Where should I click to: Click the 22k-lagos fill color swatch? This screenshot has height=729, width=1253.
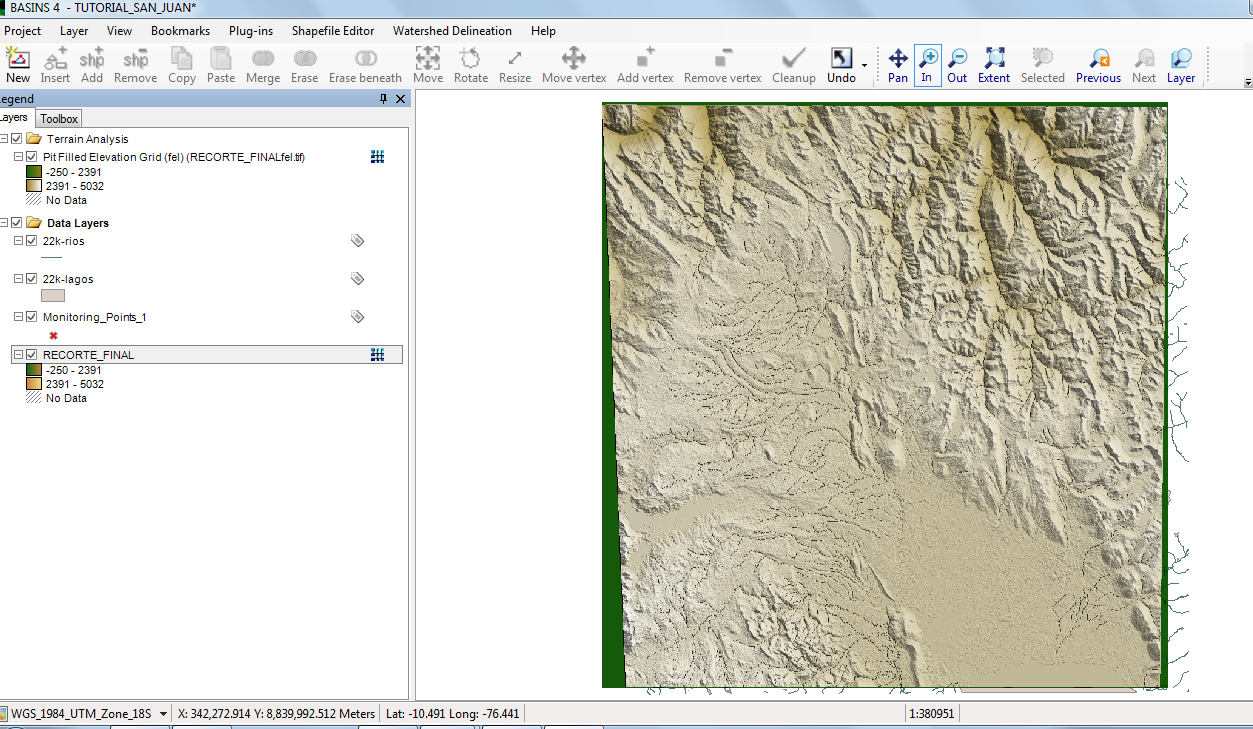coord(53,296)
